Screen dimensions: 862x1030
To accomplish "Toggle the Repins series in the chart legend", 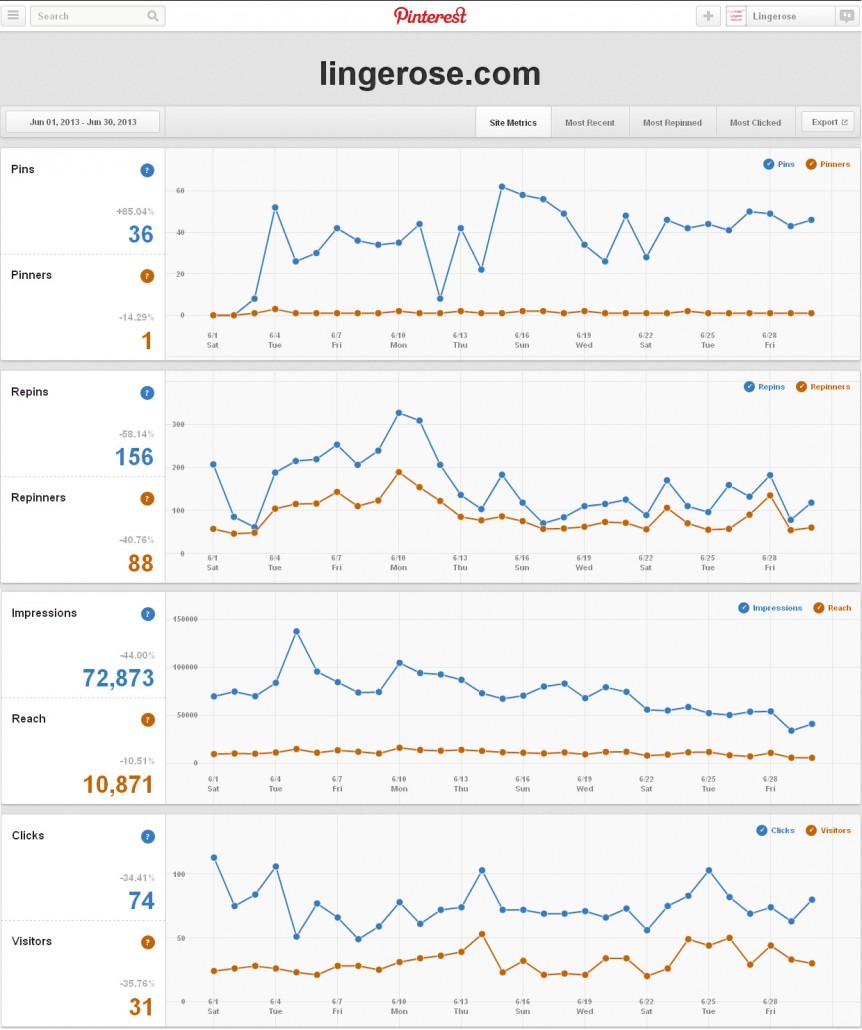I will click(764, 387).
